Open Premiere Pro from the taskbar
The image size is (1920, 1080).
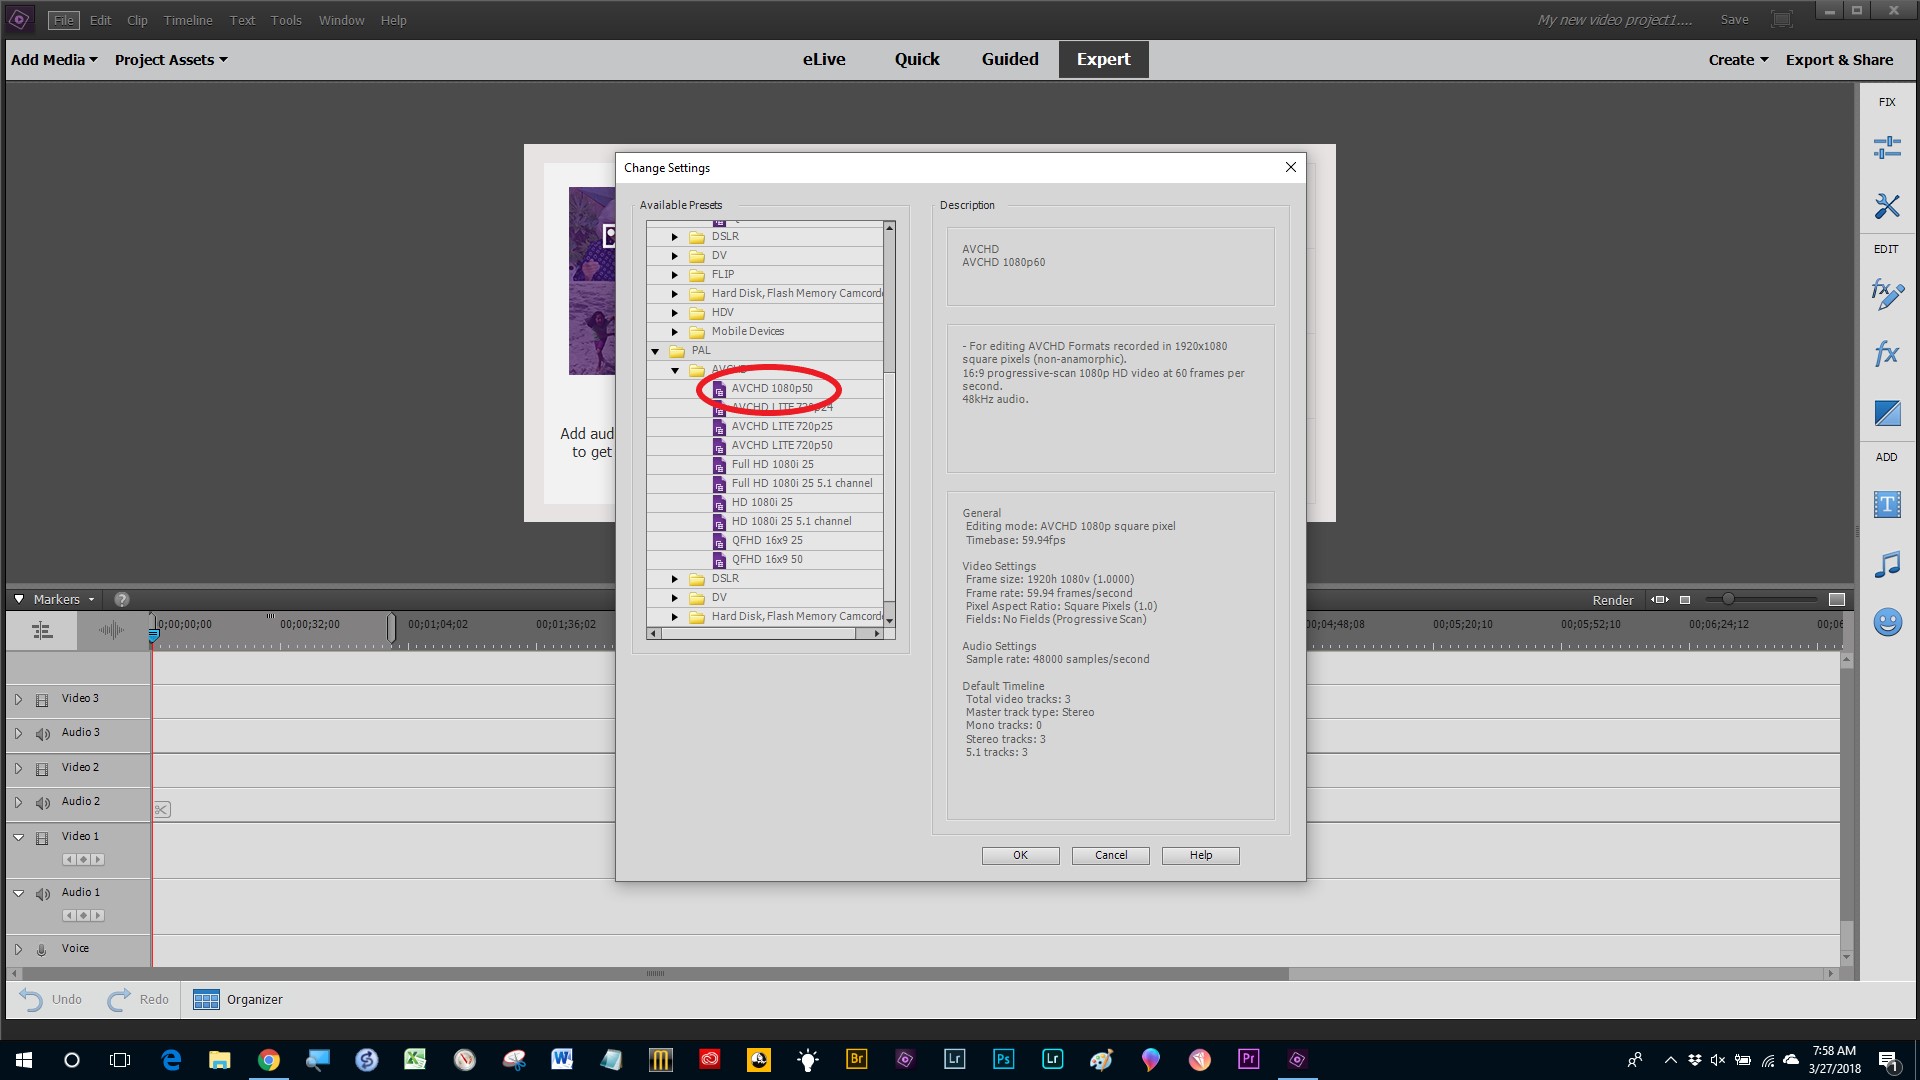point(1248,1060)
